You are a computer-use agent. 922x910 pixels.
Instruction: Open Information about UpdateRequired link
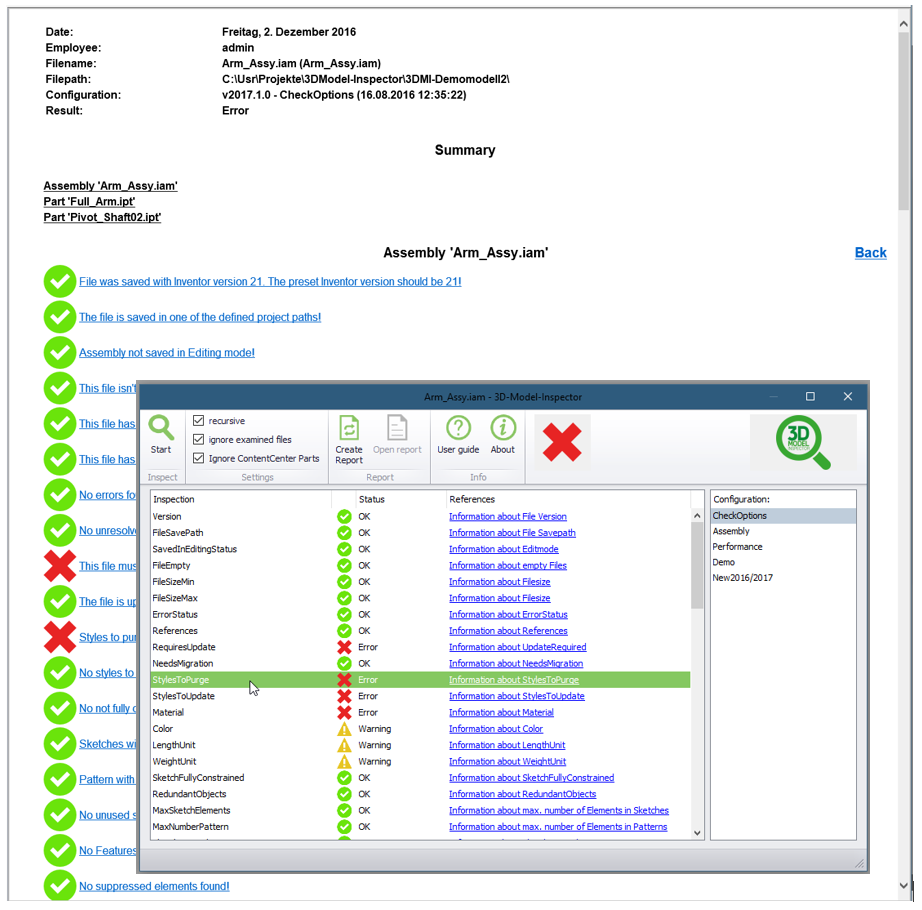click(517, 647)
